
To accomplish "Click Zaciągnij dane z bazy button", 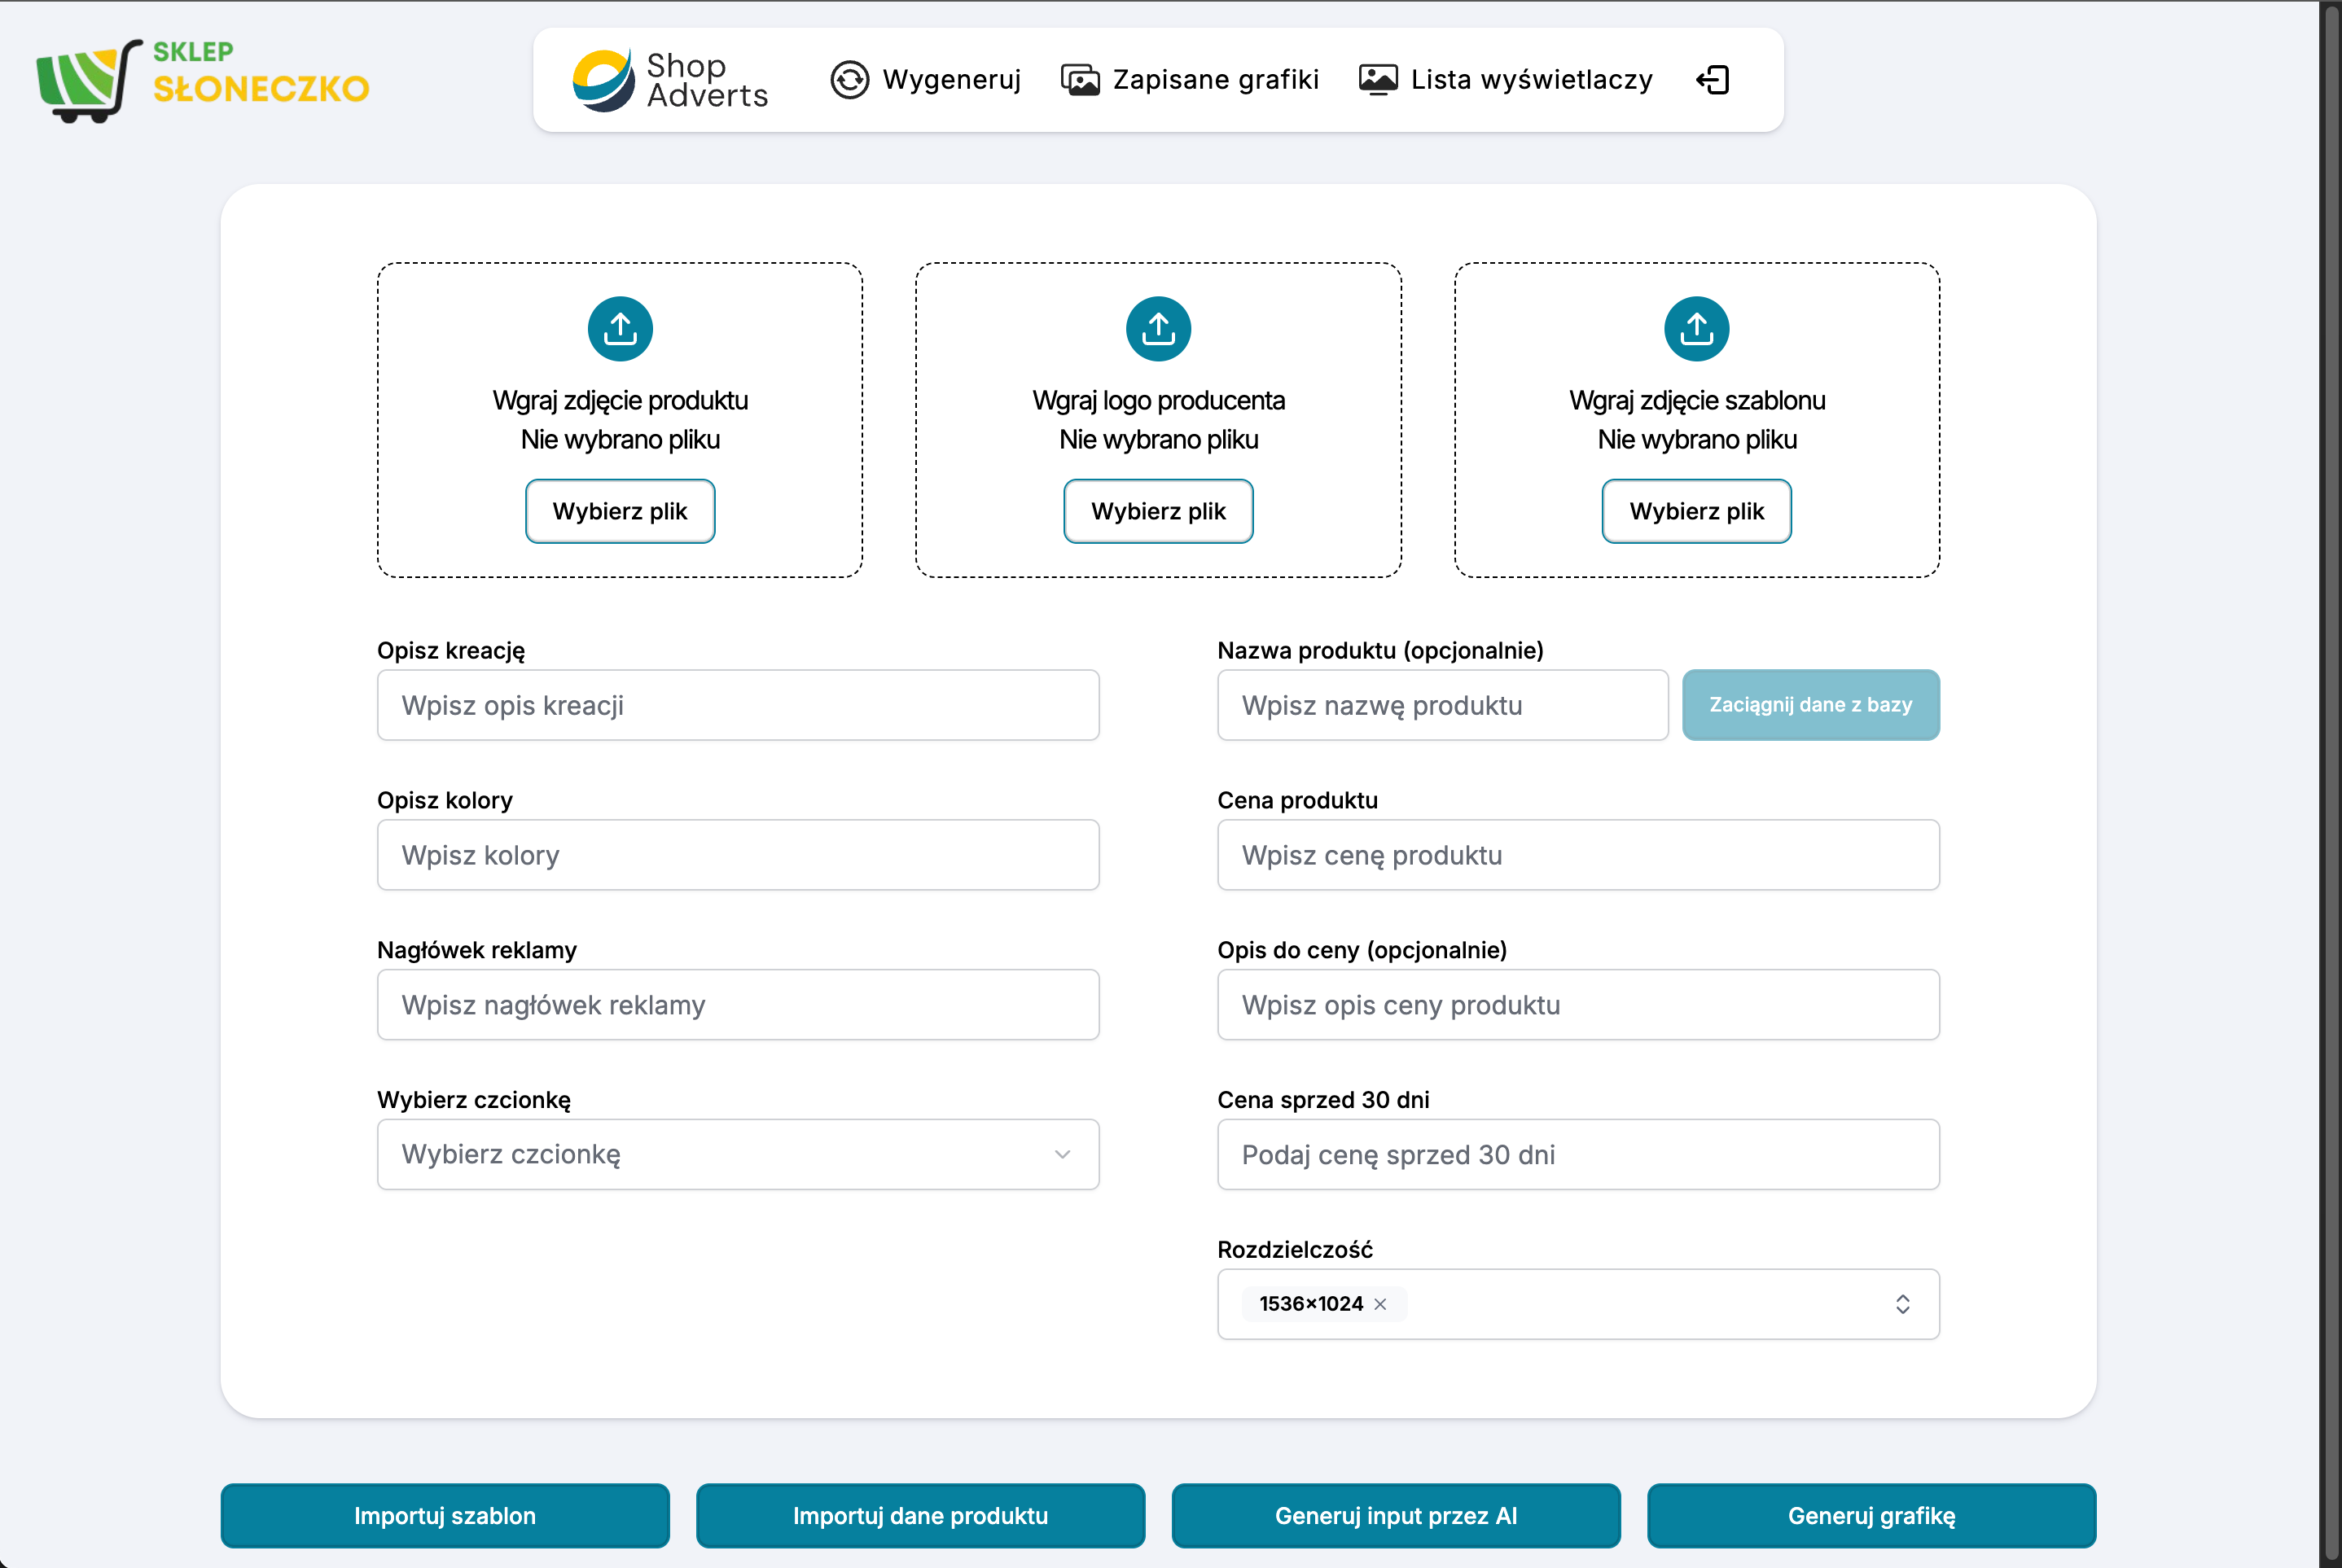I will (x=1810, y=705).
